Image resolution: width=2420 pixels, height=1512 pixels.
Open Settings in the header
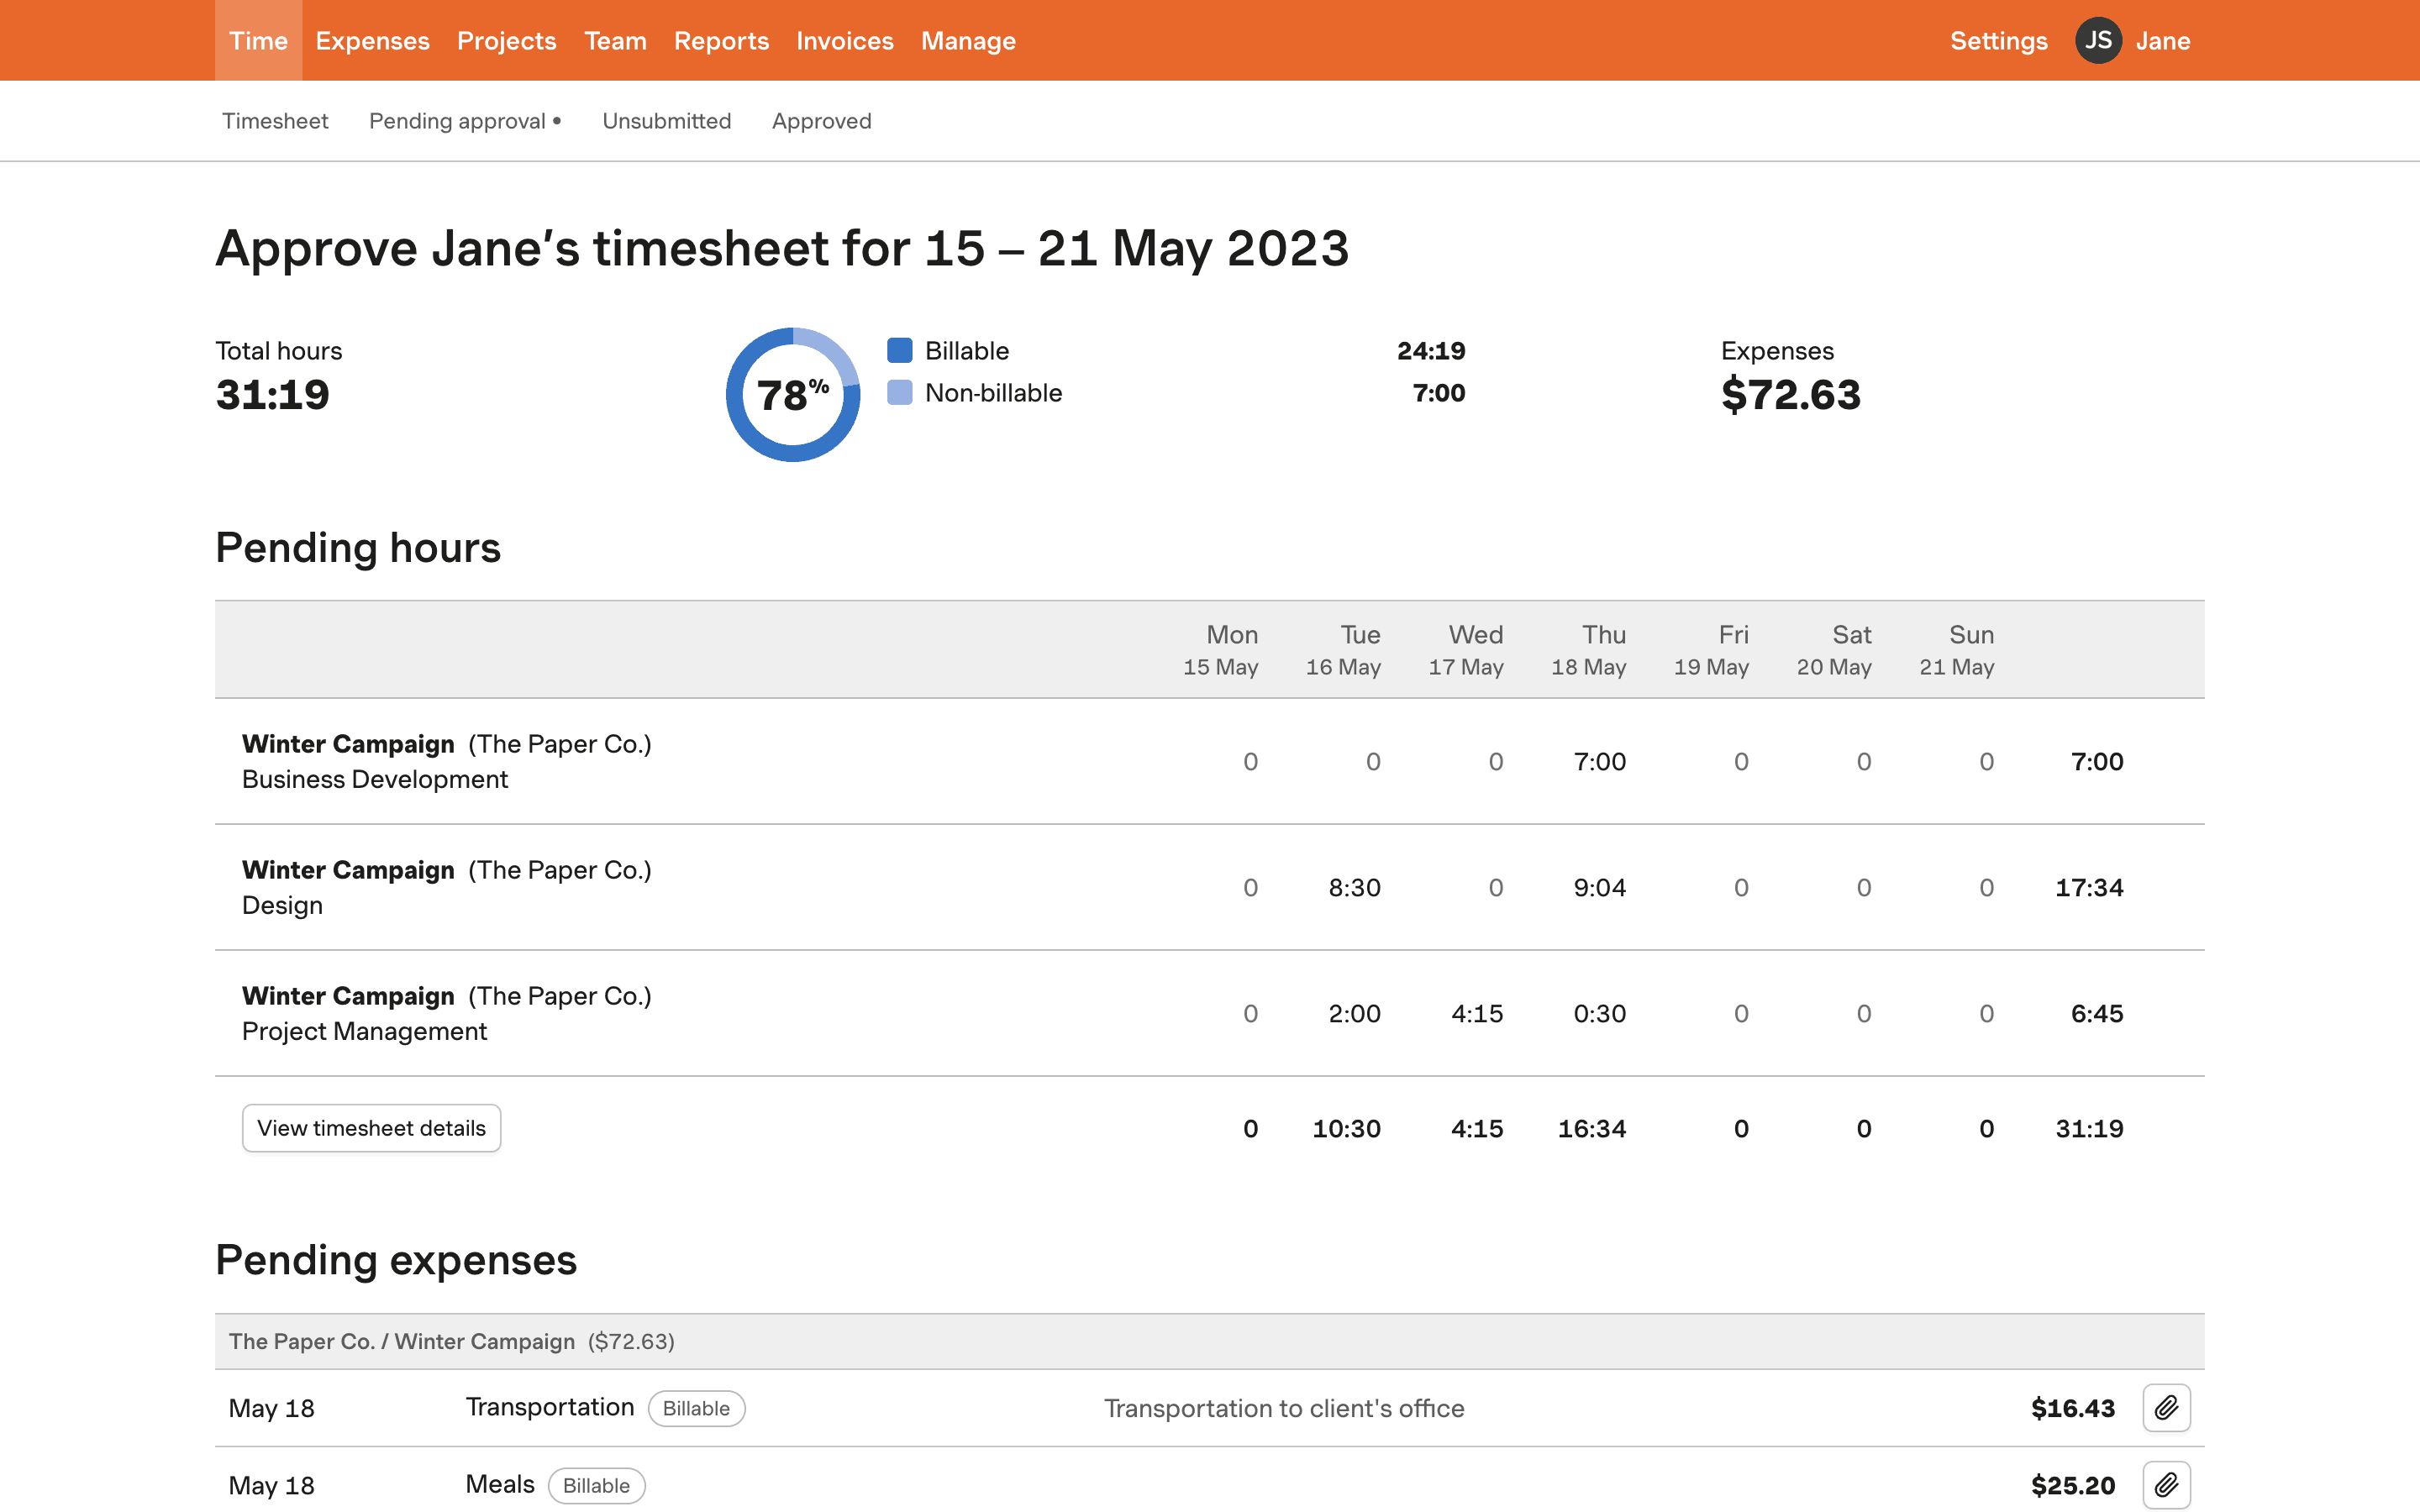coord(1998,41)
